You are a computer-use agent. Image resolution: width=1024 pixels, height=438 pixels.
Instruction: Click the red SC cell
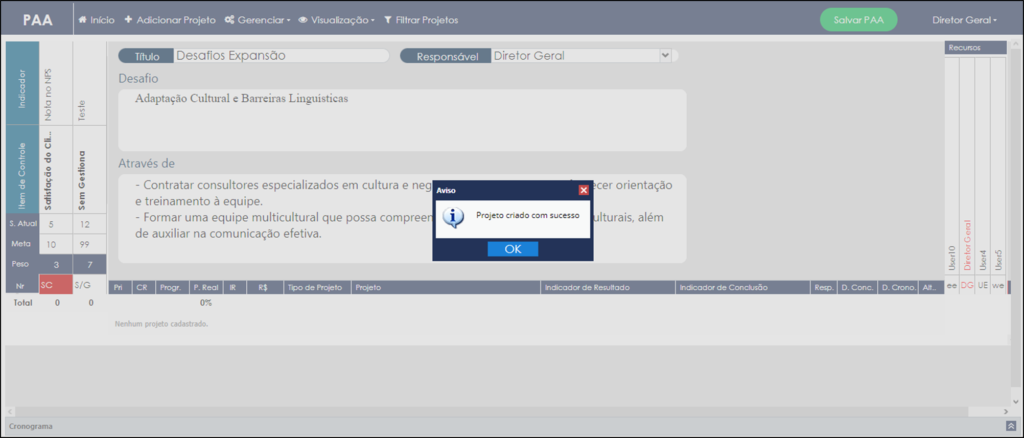tap(56, 285)
